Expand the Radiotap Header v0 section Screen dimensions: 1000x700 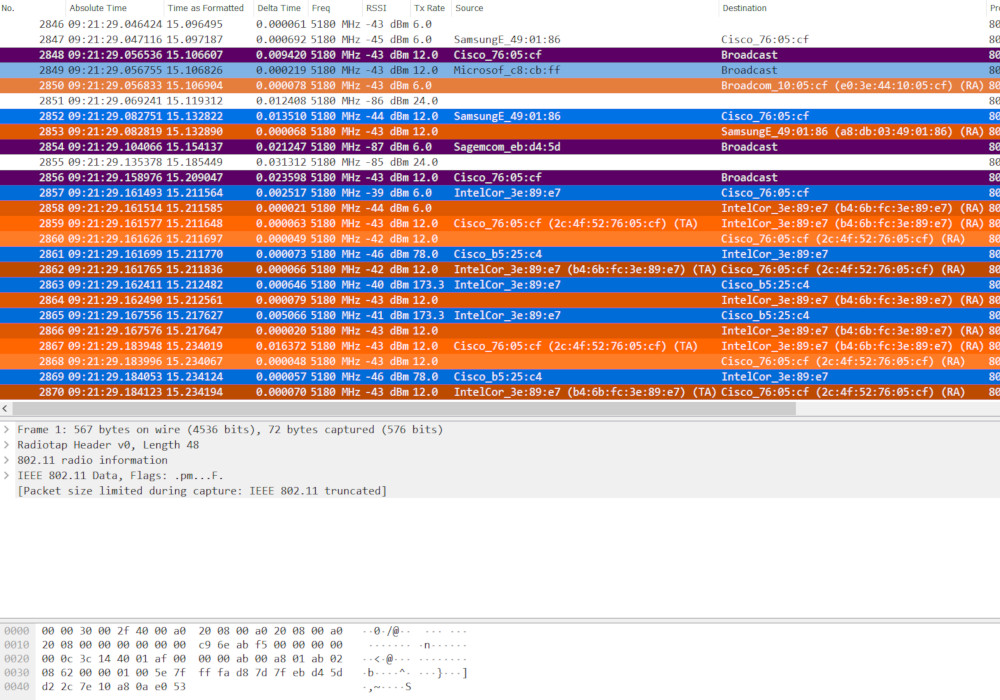pos(7,444)
